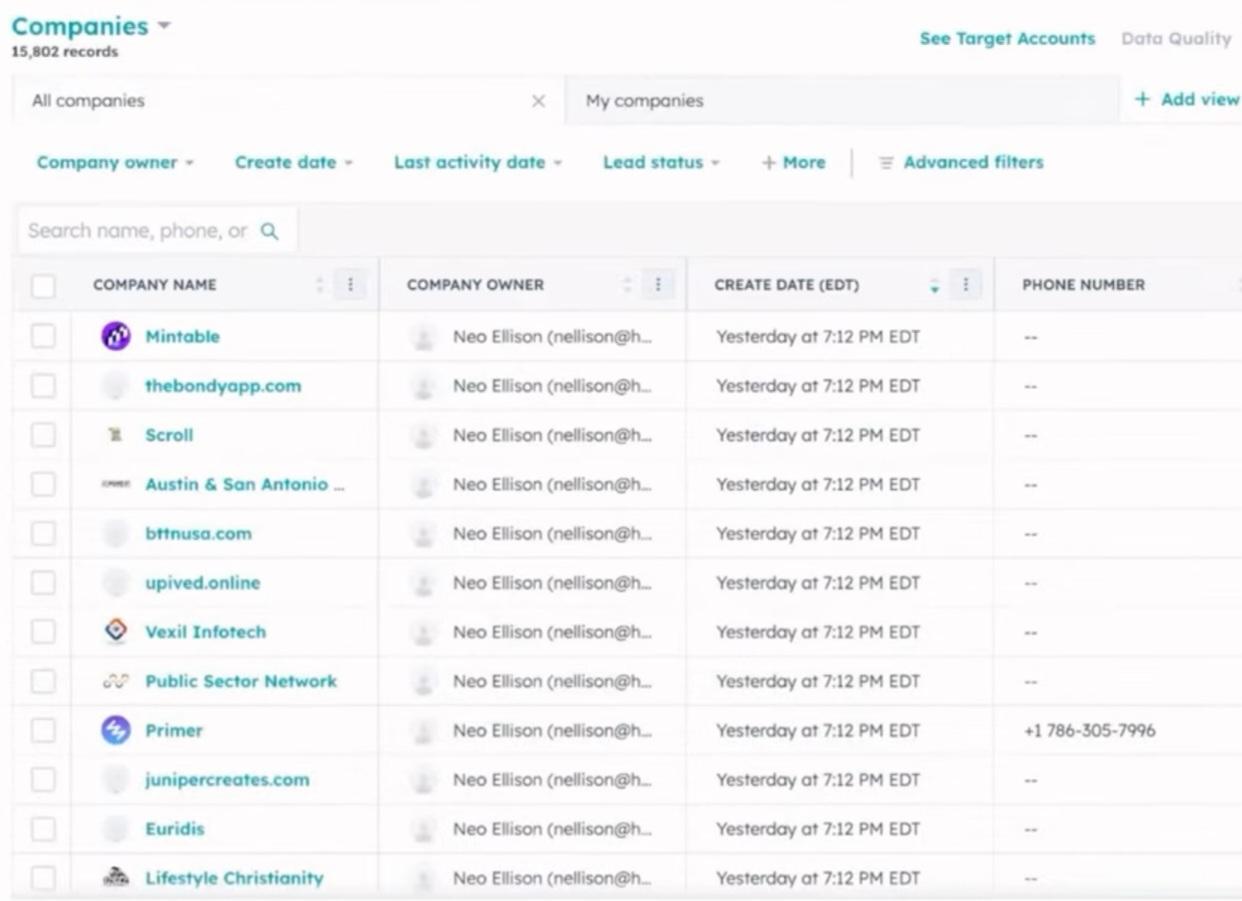This screenshot has height=901, width=1242.
Task: Sort by Company Owner column arrows
Action: pyautogui.click(x=627, y=285)
